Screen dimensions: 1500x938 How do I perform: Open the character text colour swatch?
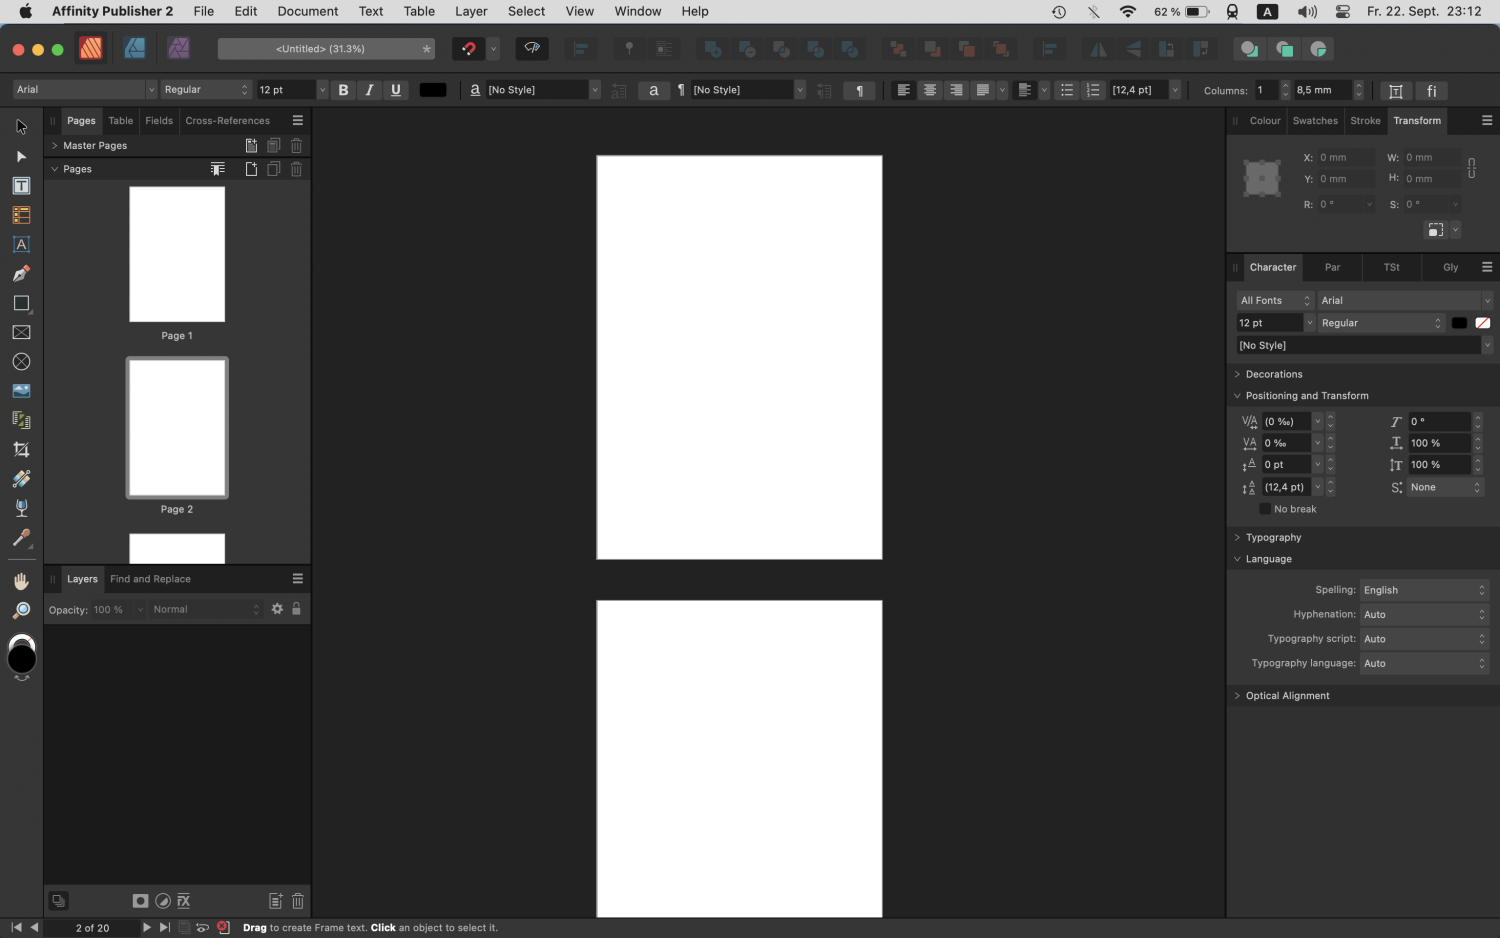click(x=1458, y=322)
